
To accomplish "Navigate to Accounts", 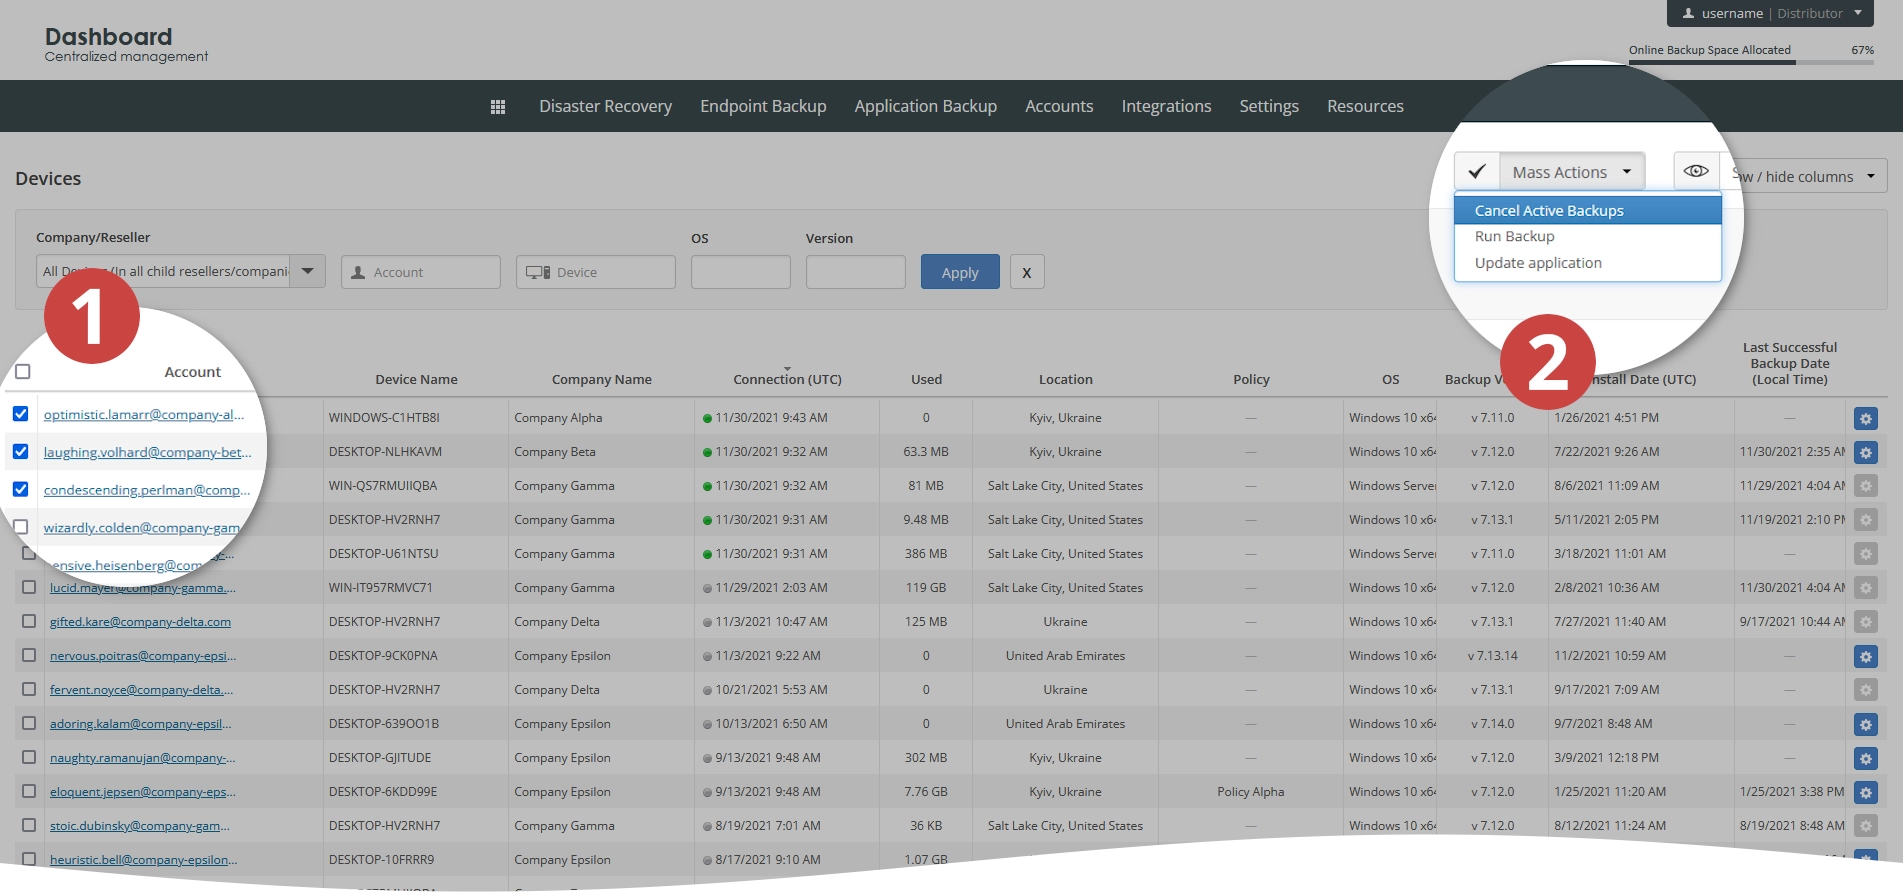I will [1059, 106].
